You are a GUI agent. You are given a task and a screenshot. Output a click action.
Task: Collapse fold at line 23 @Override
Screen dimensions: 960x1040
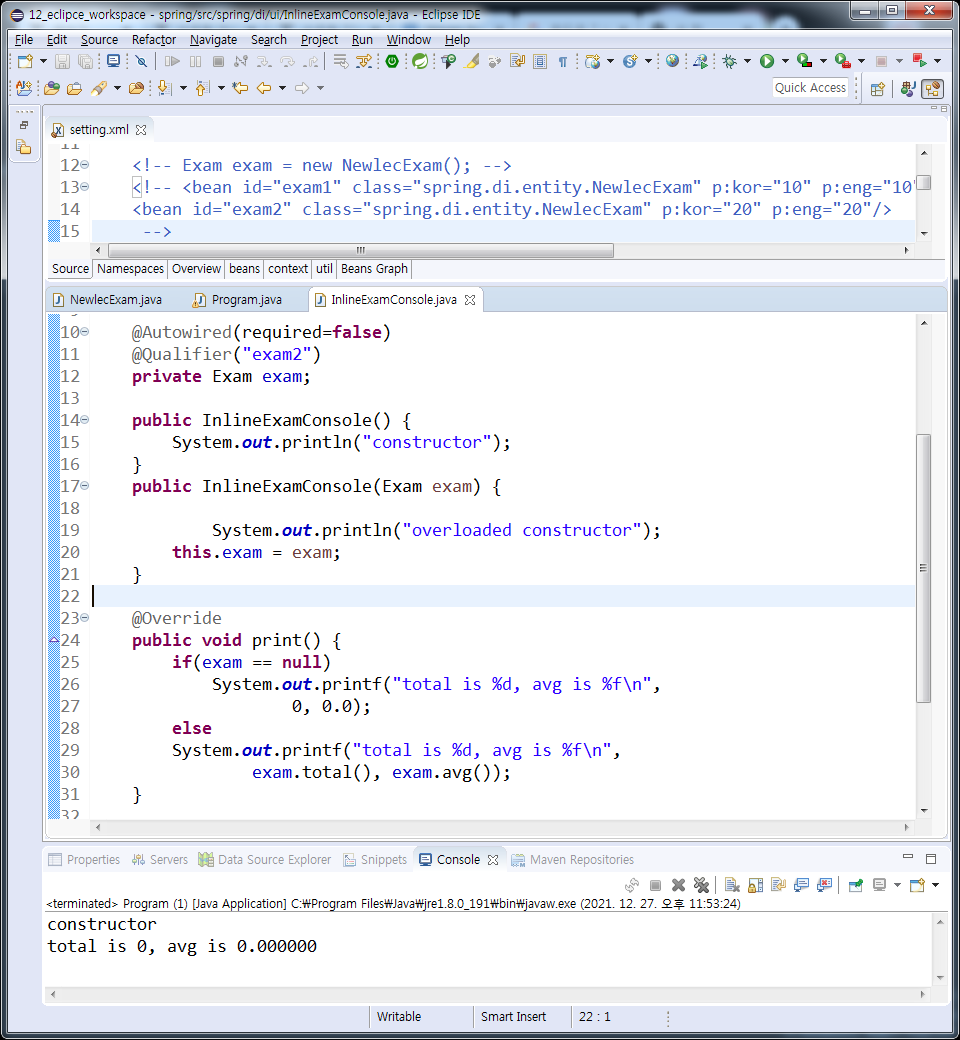(x=85, y=618)
